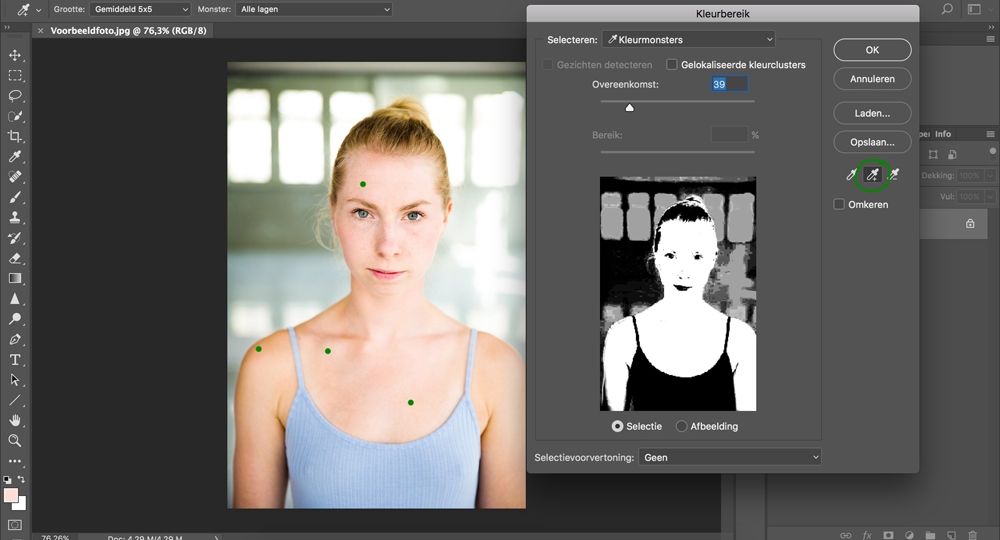The height and width of the screenshot is (540, 1000).
Task: Select the Move tool
Action: pos(15,55)
